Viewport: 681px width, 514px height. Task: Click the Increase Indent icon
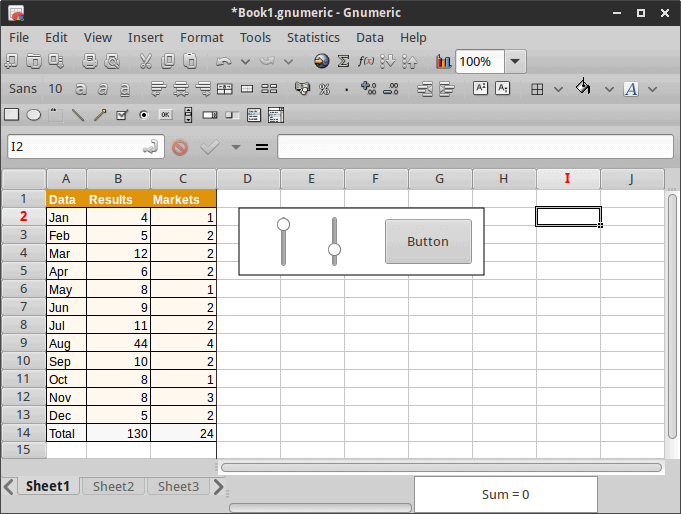447,89
